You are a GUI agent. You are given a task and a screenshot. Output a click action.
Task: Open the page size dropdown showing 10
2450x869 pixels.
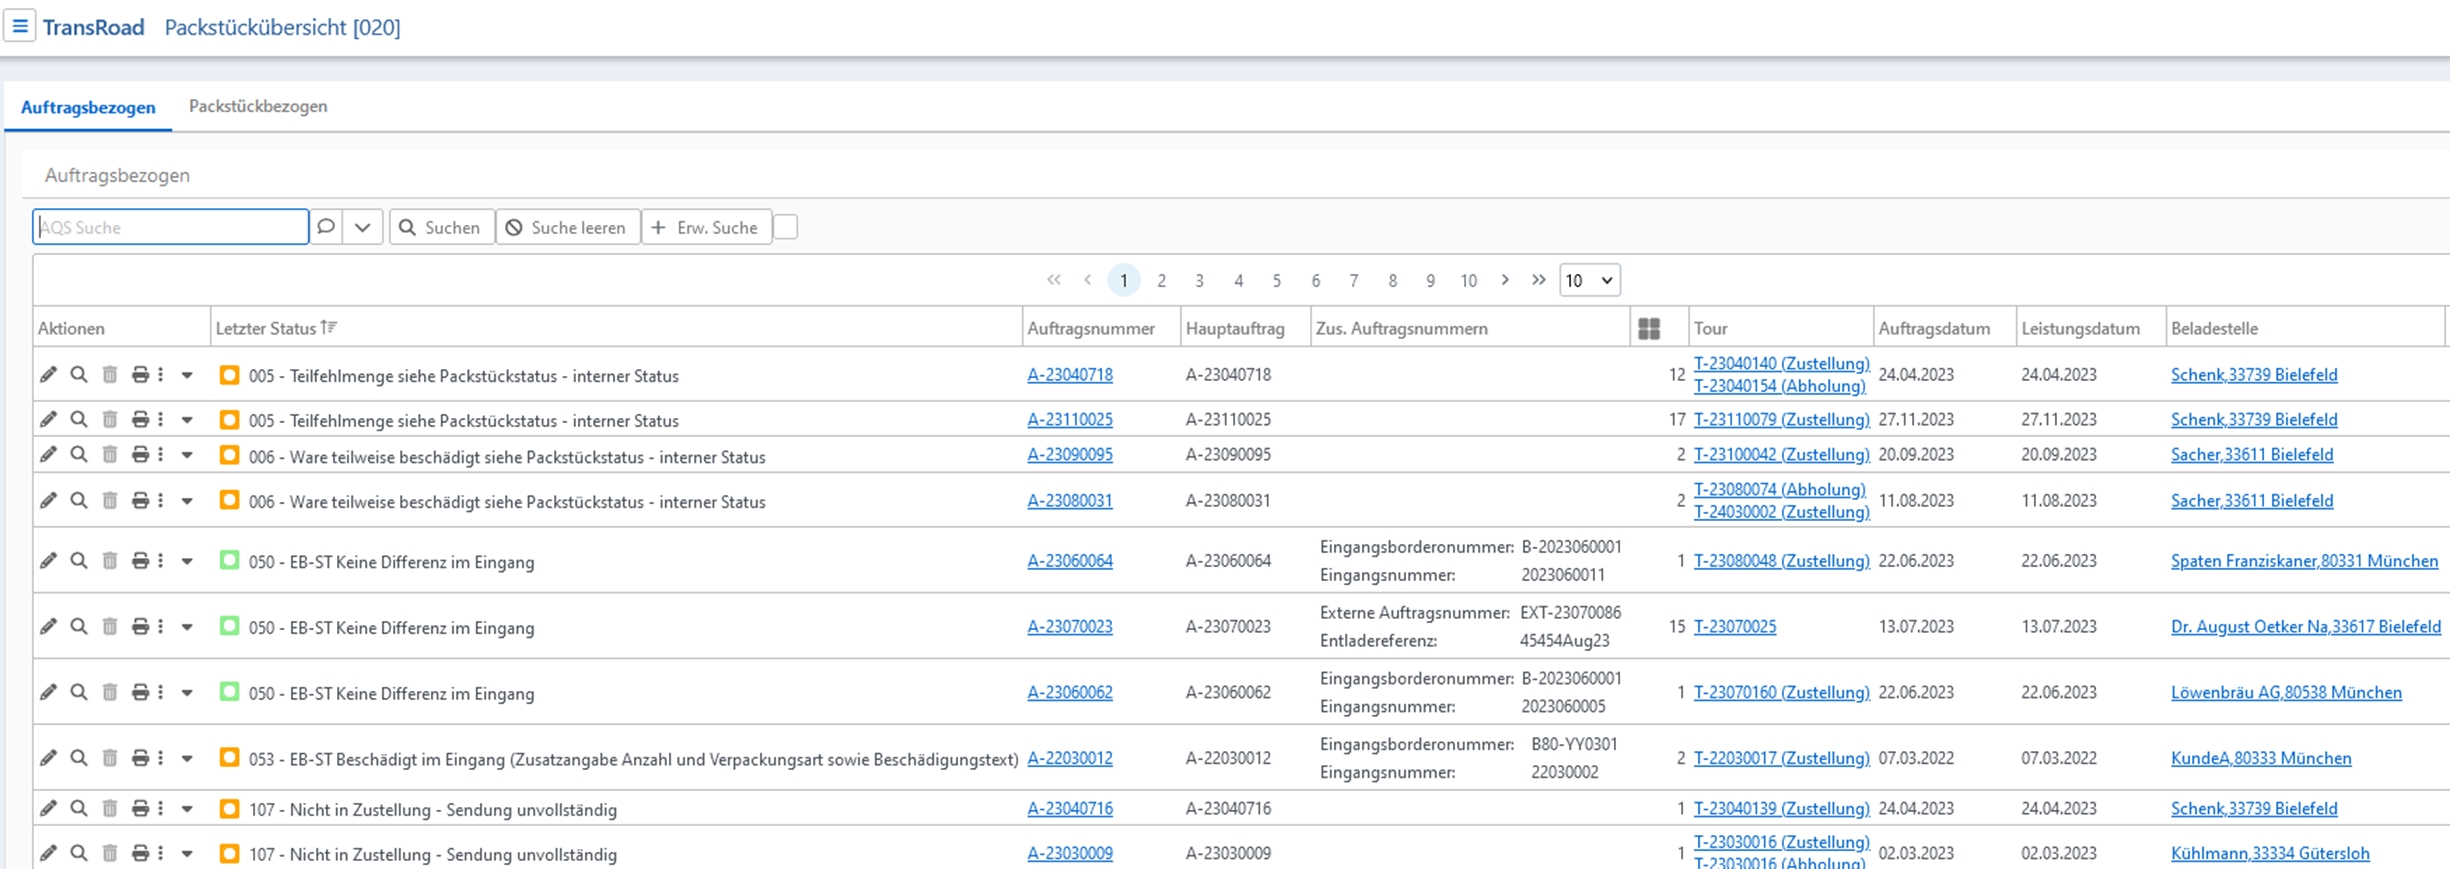coord(1588,280)
